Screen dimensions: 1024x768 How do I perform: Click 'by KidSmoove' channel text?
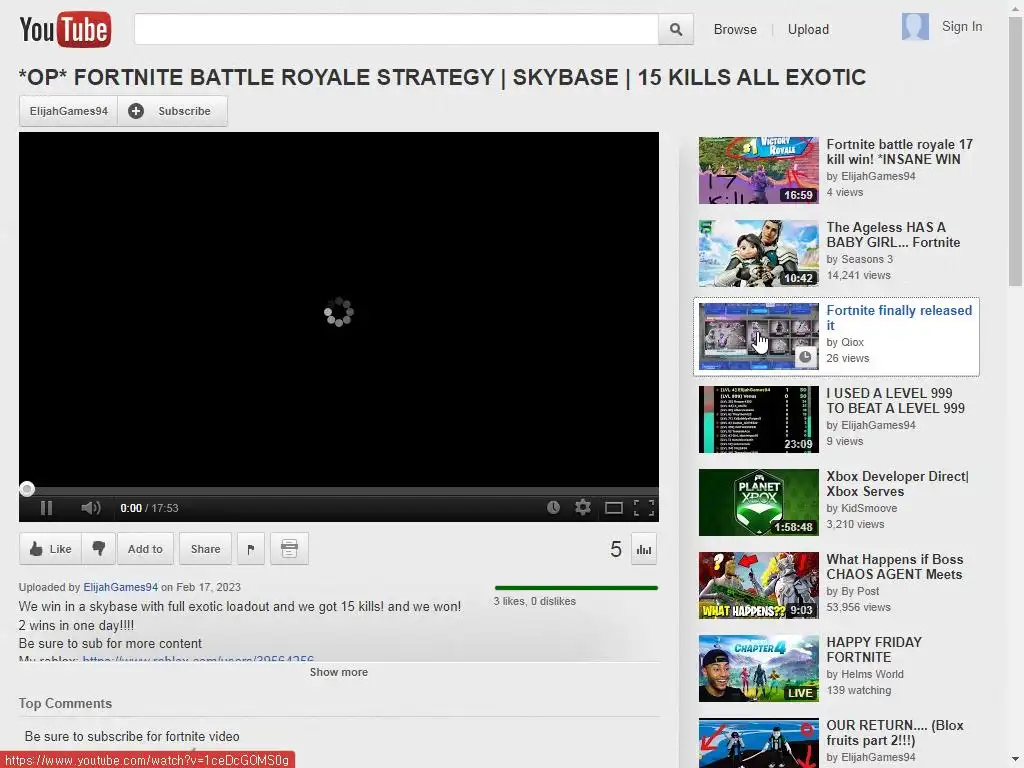(861, 508)
